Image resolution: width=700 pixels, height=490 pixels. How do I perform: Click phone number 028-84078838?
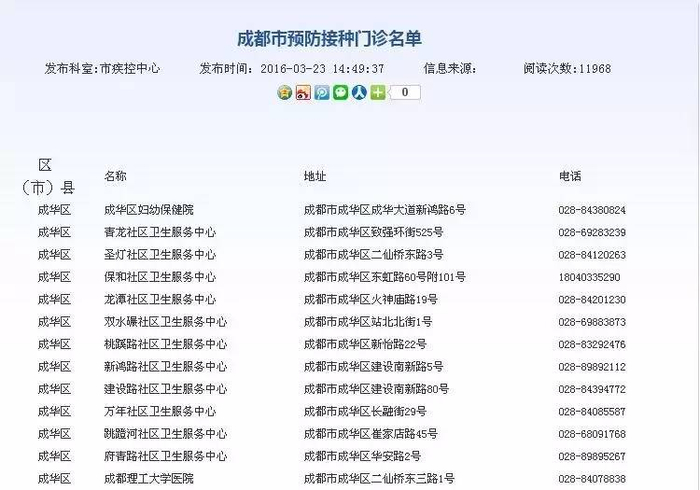pyautogui.click(x=592, y=479)
